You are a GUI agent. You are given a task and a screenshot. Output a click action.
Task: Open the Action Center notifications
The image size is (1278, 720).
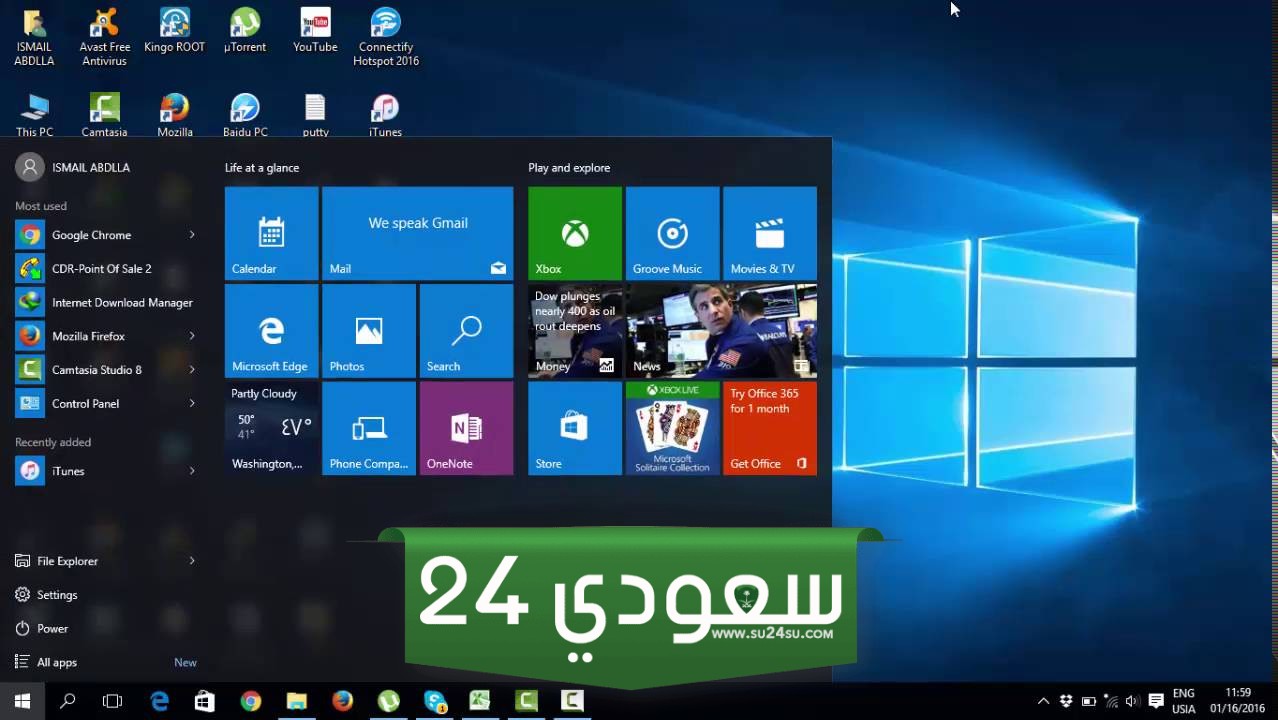tap(1156, 701)
